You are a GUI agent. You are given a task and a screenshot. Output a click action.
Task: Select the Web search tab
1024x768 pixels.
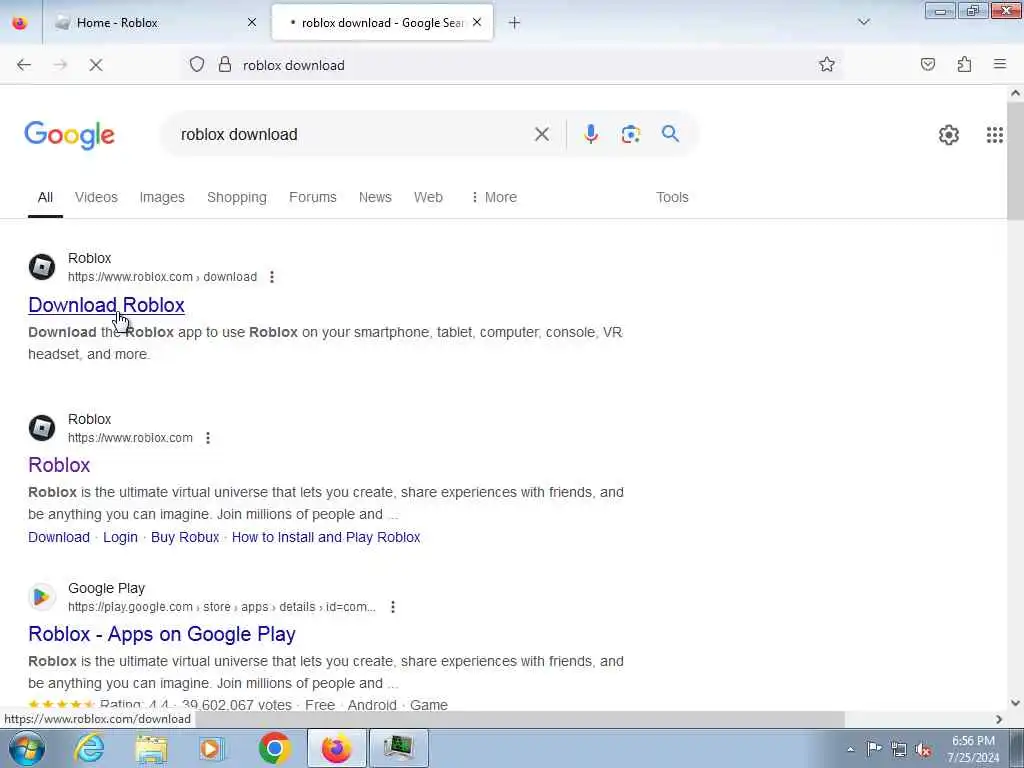tap(428, 197)
